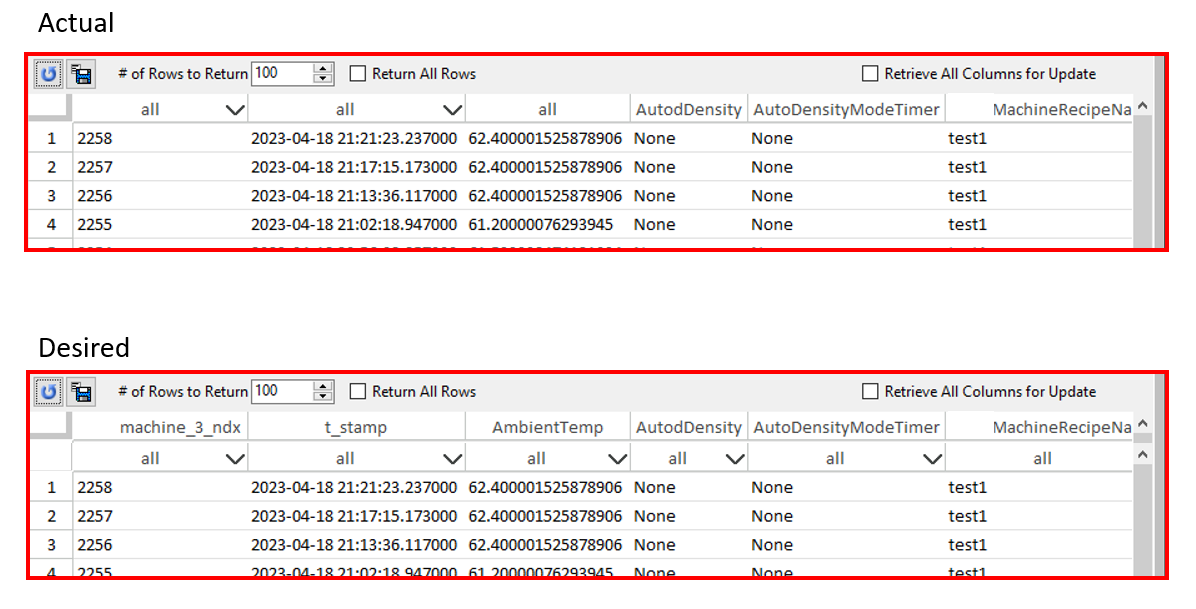
Task: Click the save/export icon in the Desired grid toolbar
Action: pyautogui.click(x=81, y=392)
